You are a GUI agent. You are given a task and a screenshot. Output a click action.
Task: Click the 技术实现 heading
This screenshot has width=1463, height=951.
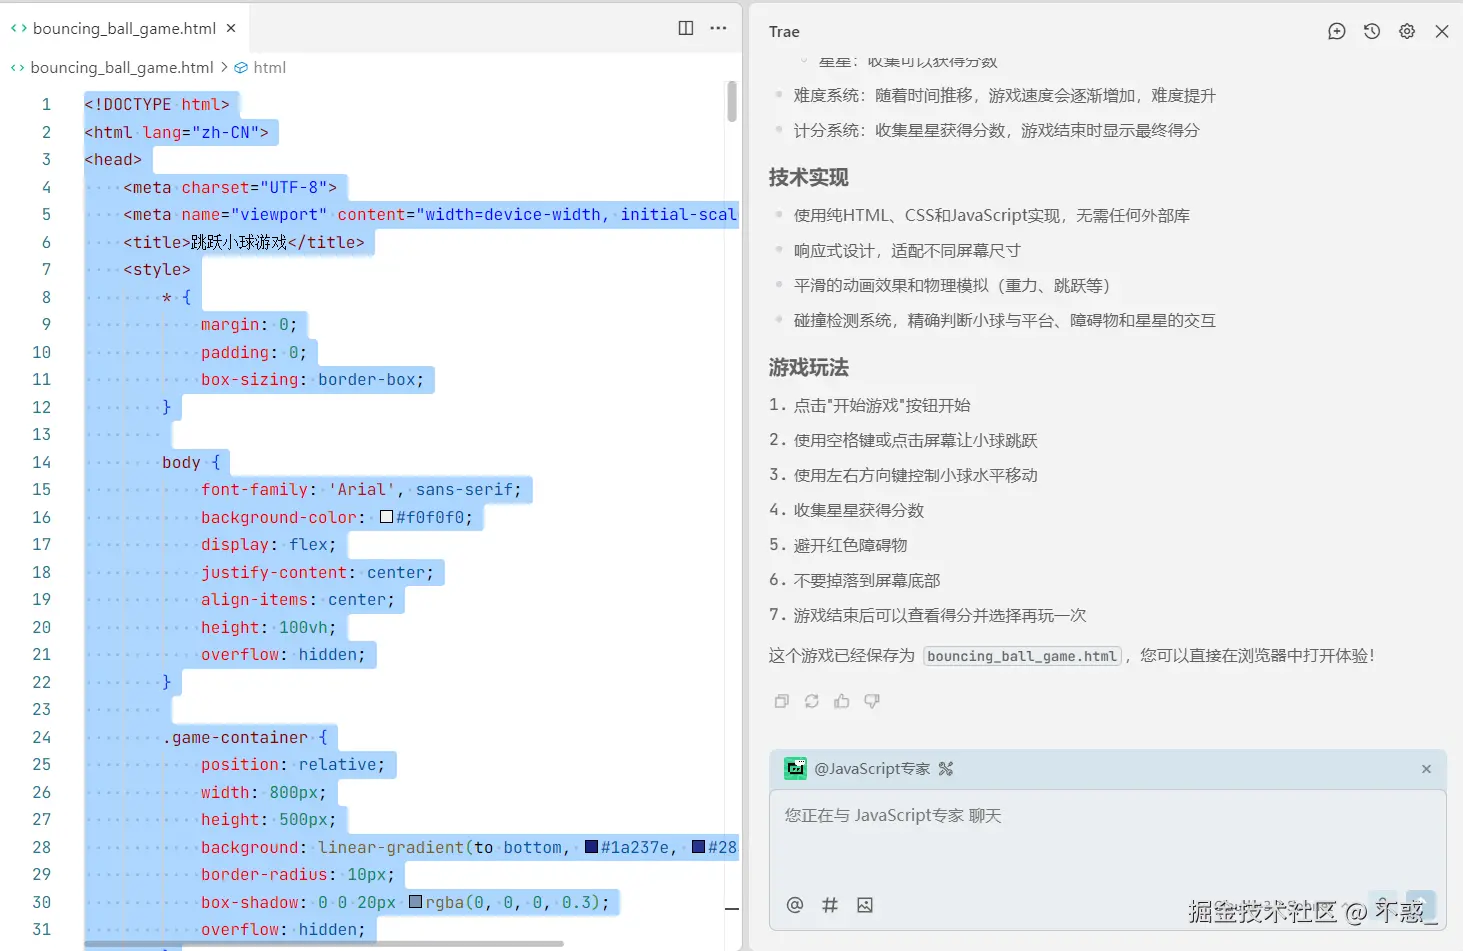click(x=808, y=177)
